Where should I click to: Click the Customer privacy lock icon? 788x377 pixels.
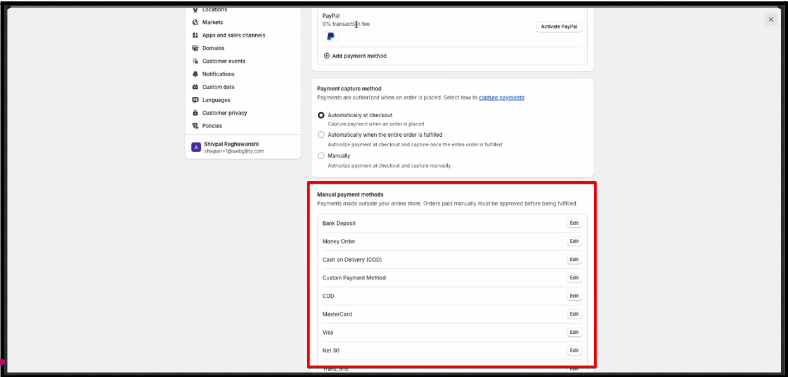tap(195, 113)
